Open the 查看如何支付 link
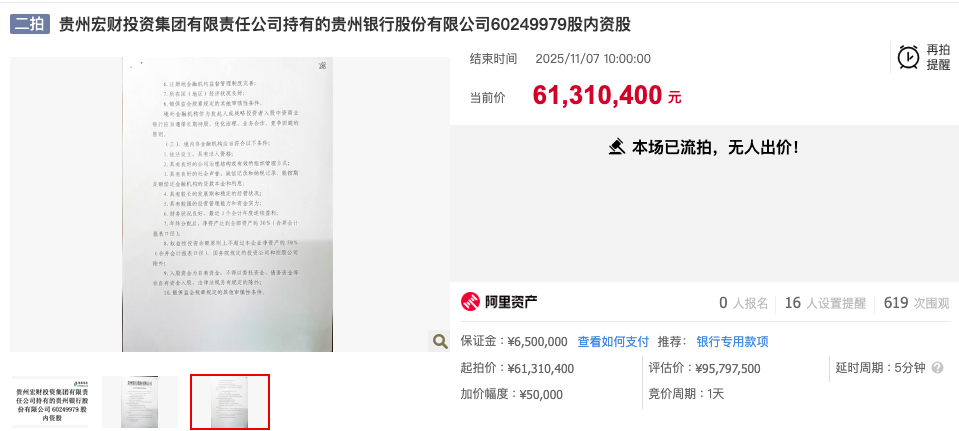The width and height of the screenshot is (959, 431). [613, 342]
